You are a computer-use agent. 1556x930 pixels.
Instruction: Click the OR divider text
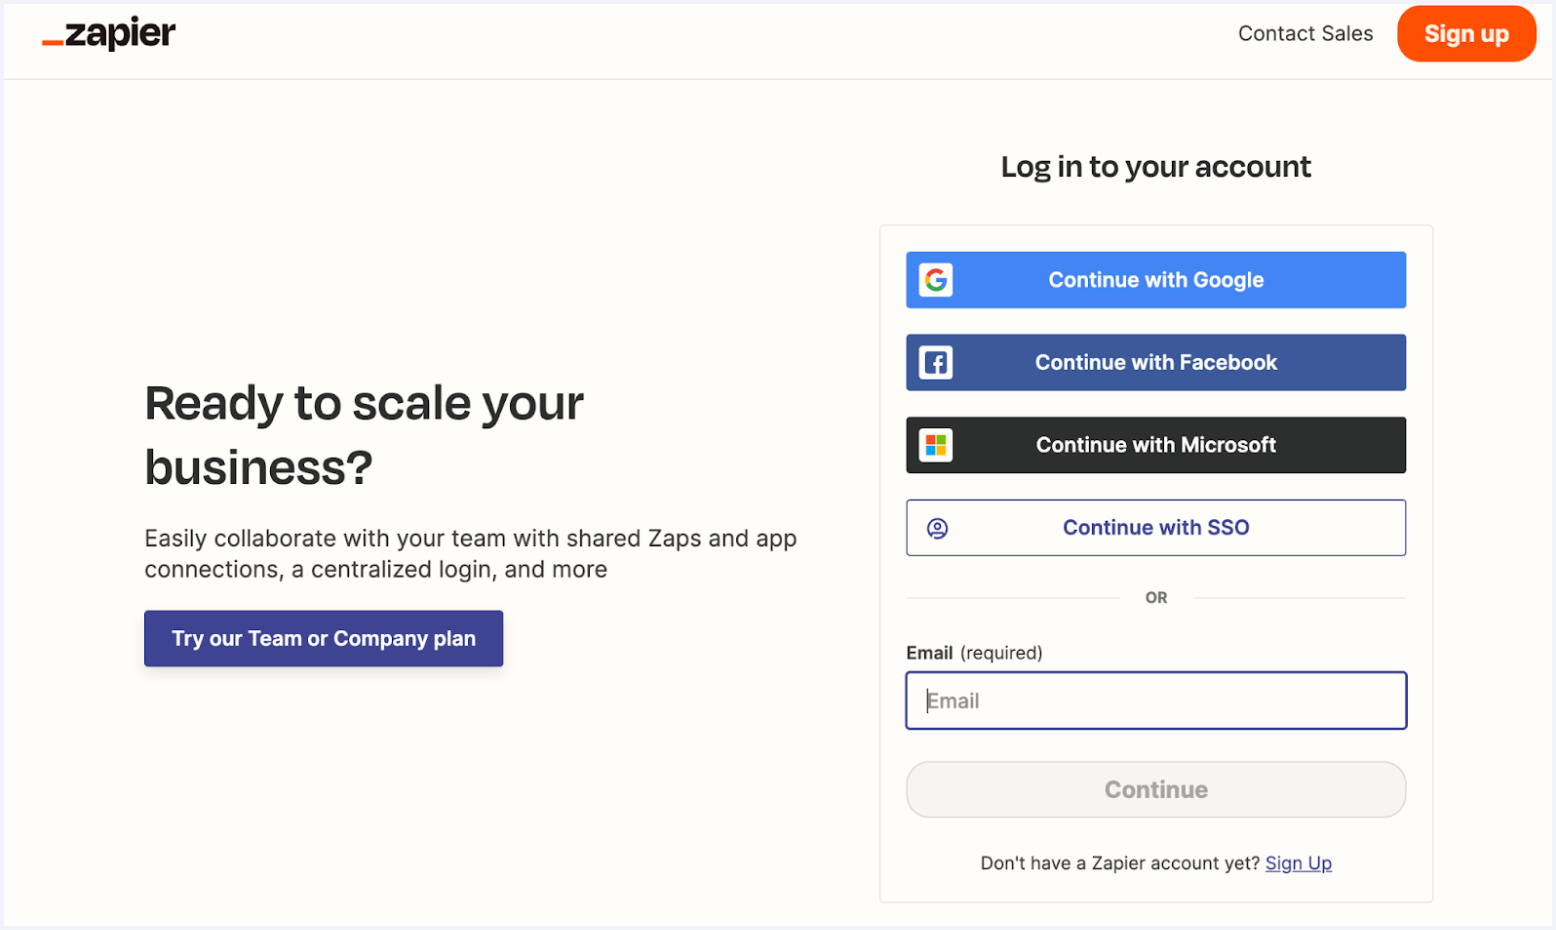[x=1155, y=597]
